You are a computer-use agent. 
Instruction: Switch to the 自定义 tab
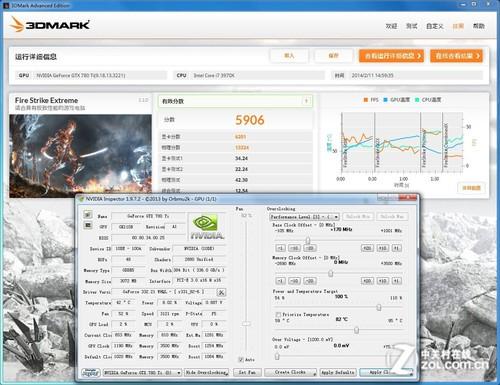pos(435,26)
